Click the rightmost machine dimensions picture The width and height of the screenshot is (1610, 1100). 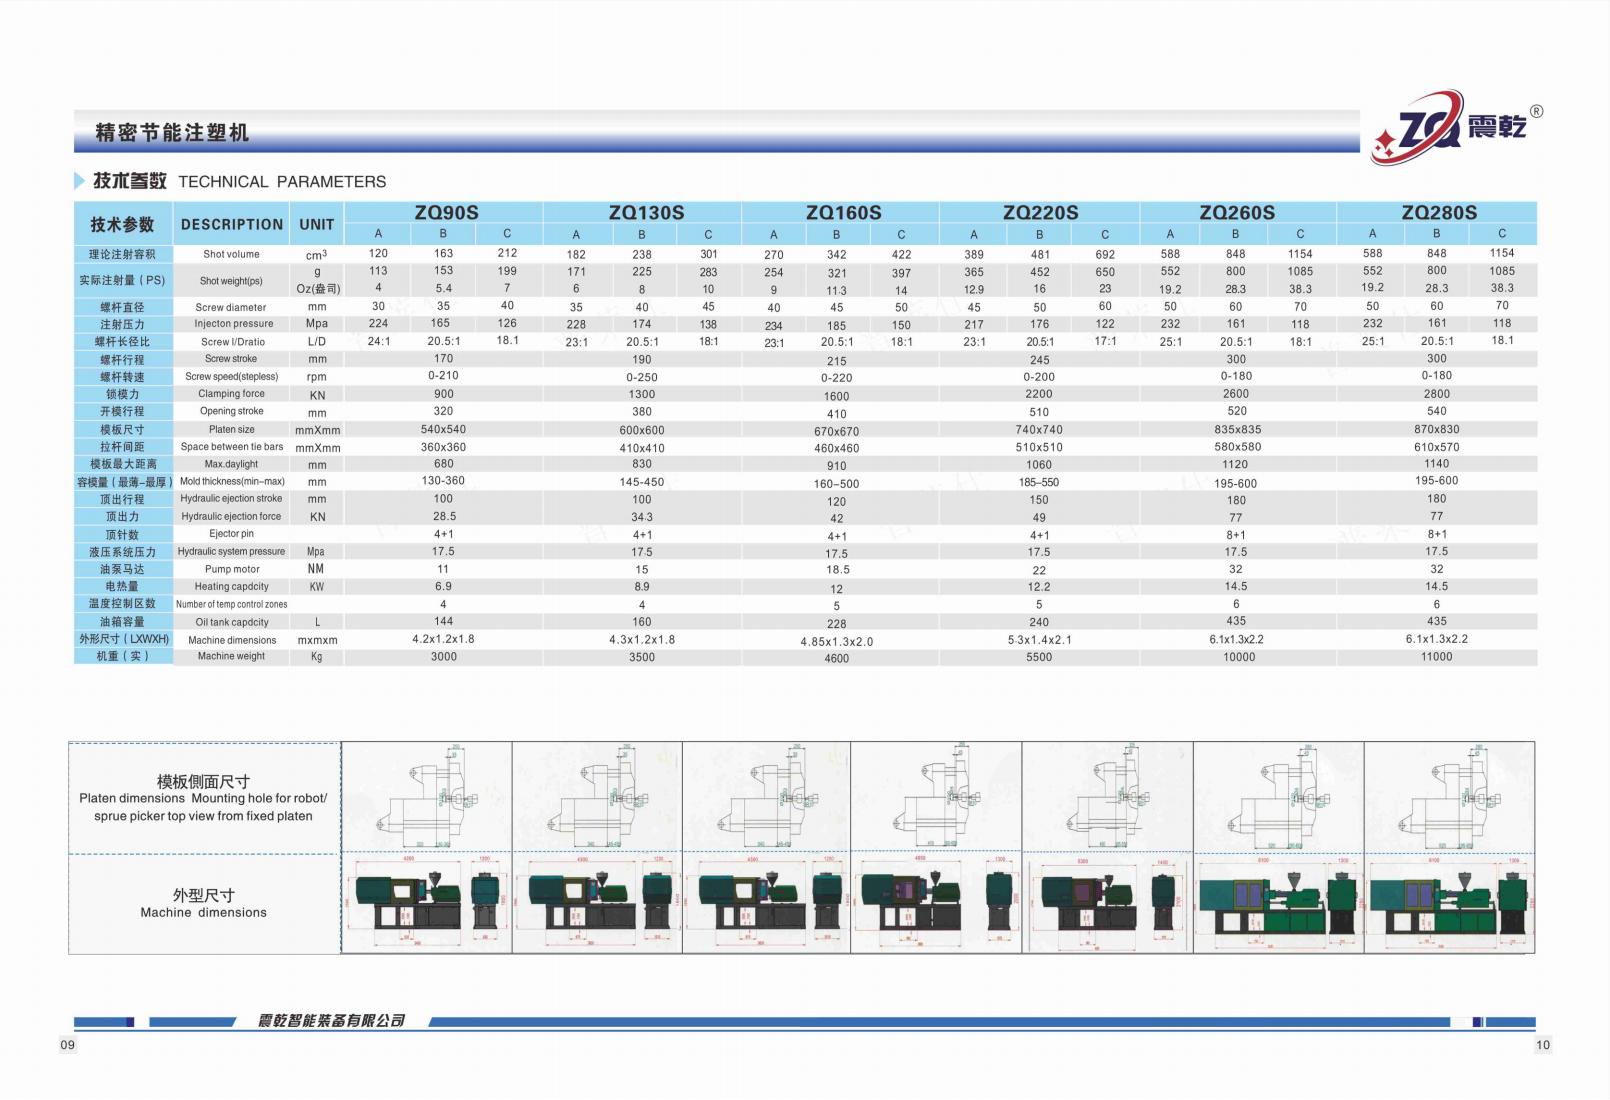click(1449, 903)
